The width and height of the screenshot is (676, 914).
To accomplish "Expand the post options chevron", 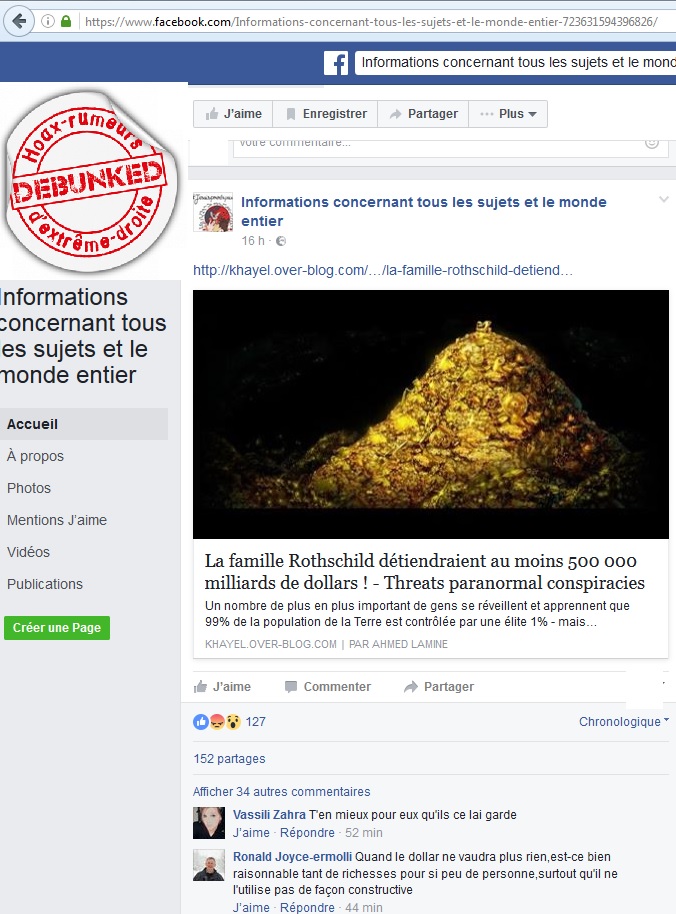I will click(663, 200).
